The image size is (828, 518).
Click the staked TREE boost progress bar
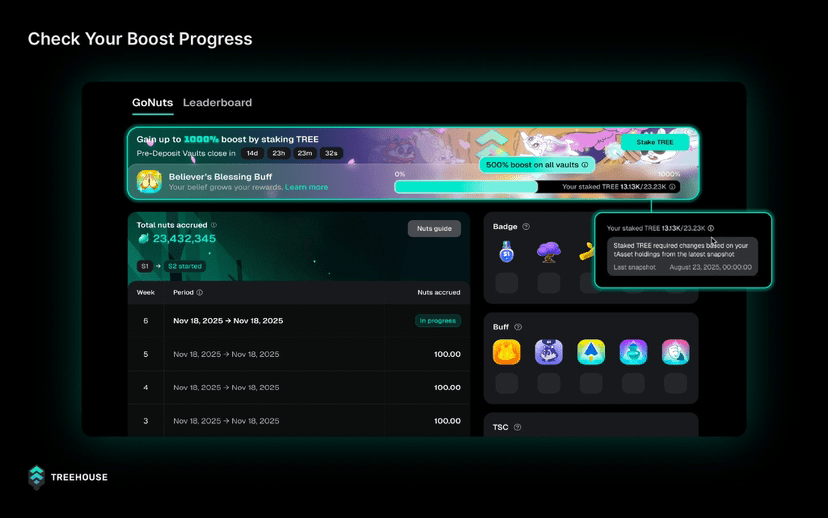[x=537, y=186]
